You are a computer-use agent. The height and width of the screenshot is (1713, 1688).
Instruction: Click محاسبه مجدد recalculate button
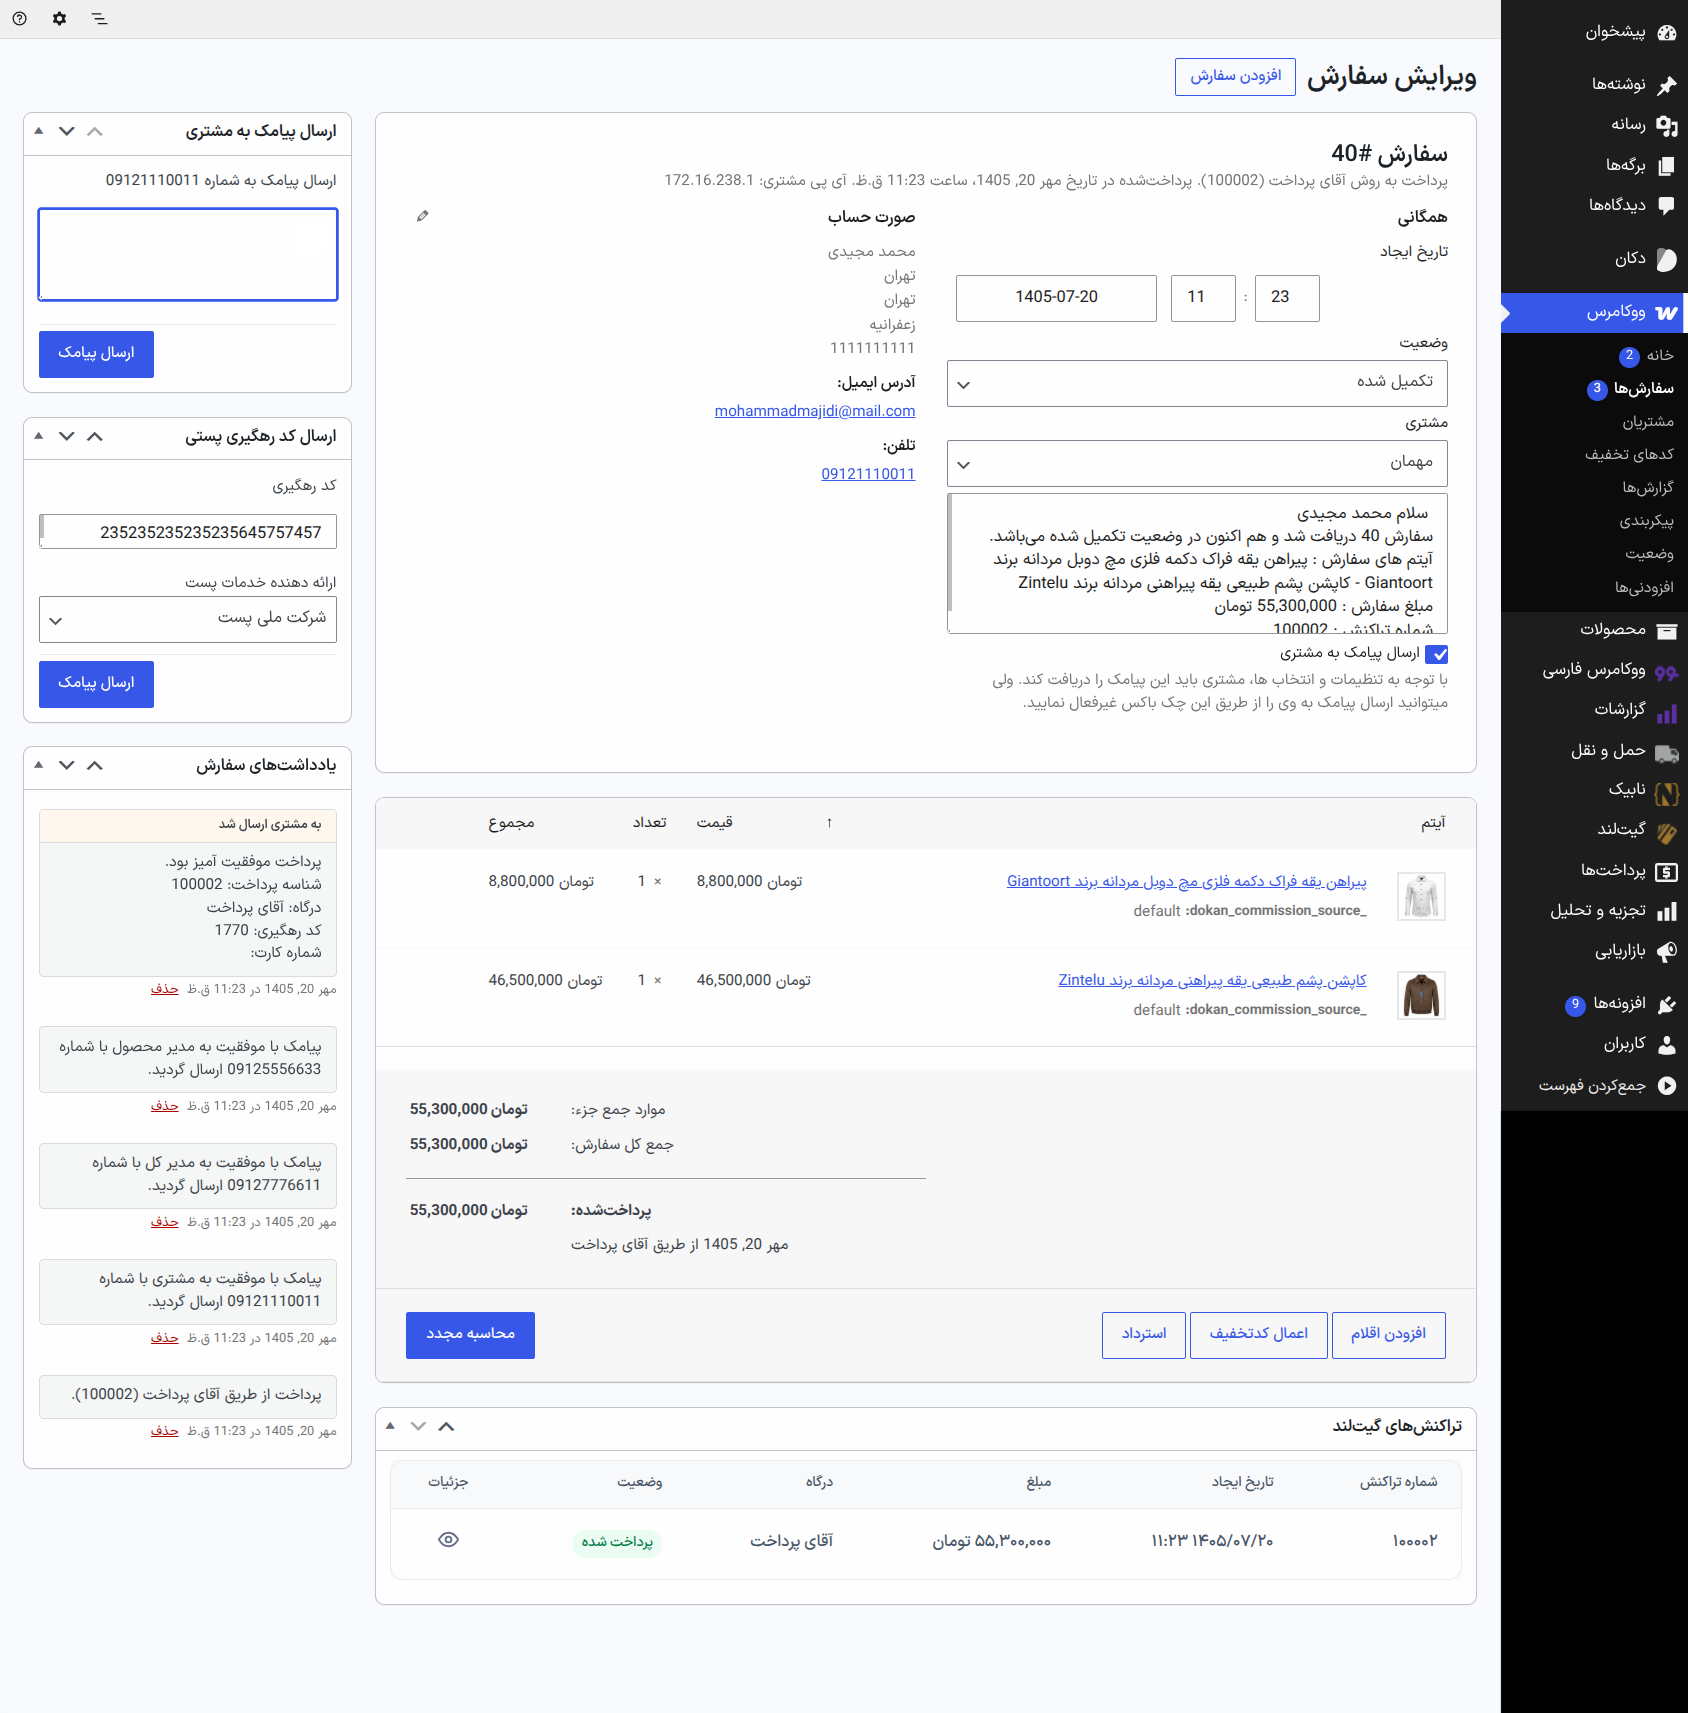(x=470, y=1335)
